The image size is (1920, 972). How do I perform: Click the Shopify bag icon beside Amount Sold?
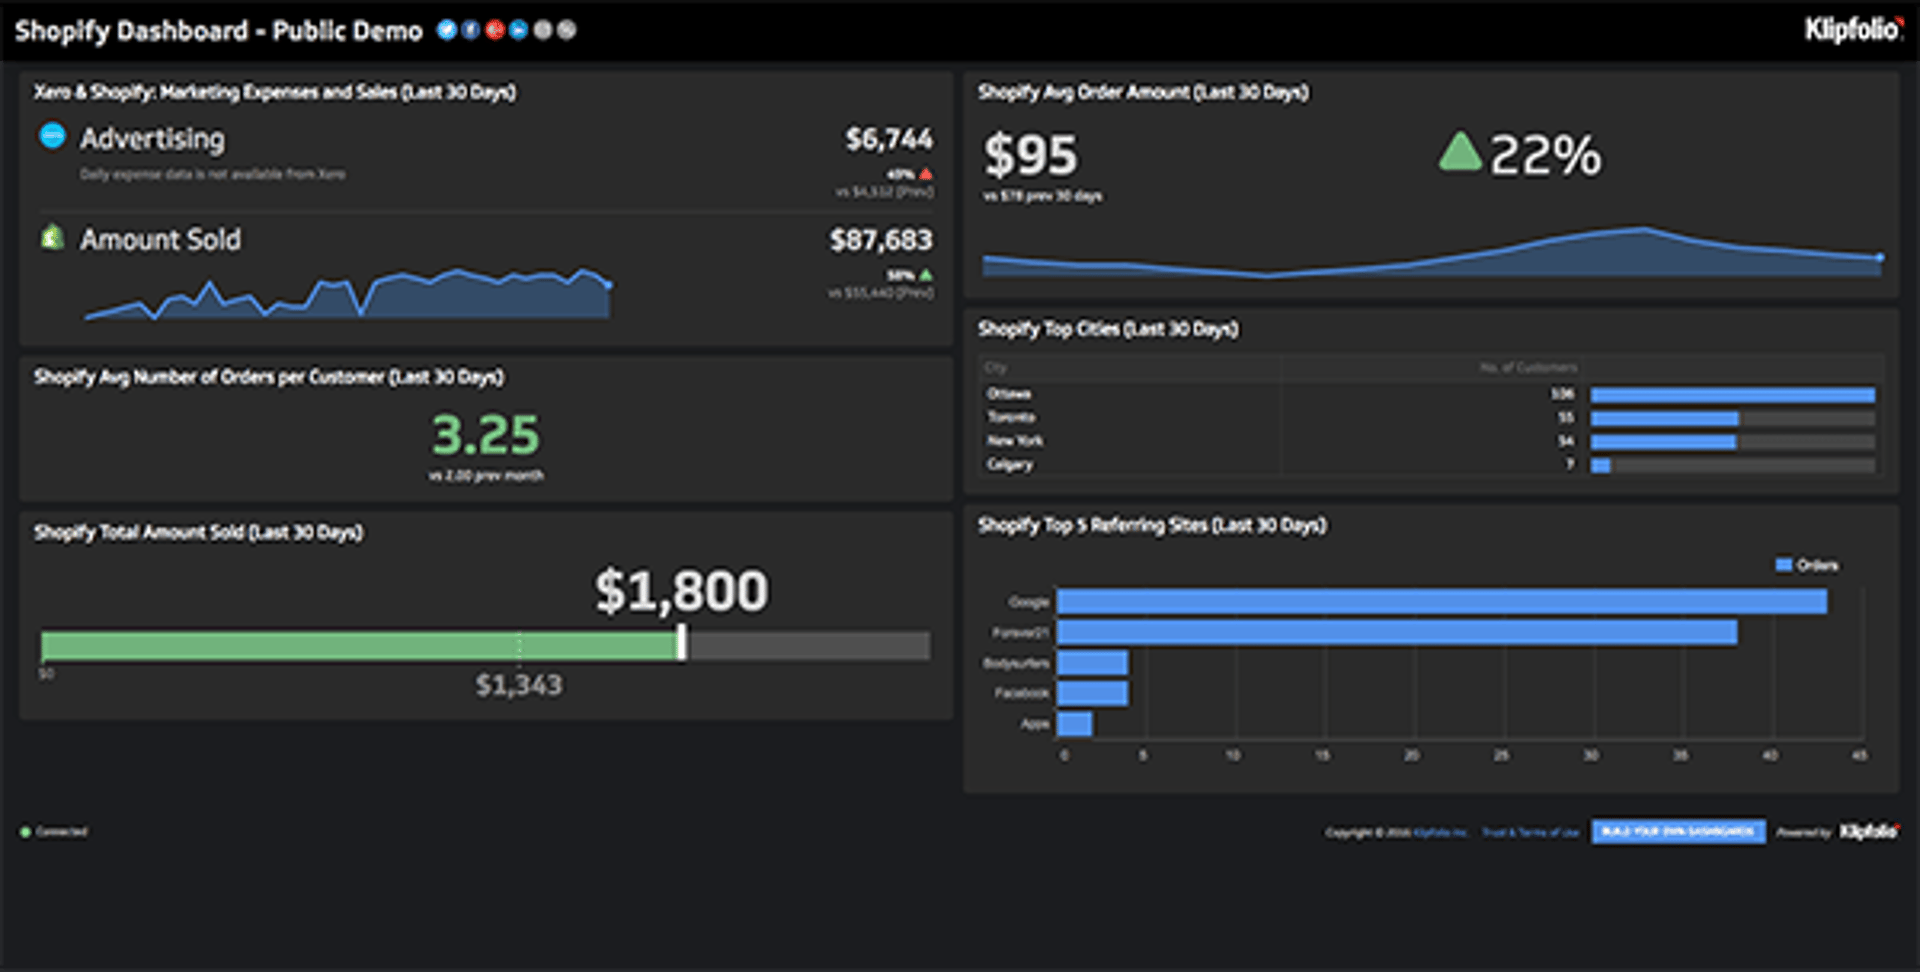coord(52,238)
